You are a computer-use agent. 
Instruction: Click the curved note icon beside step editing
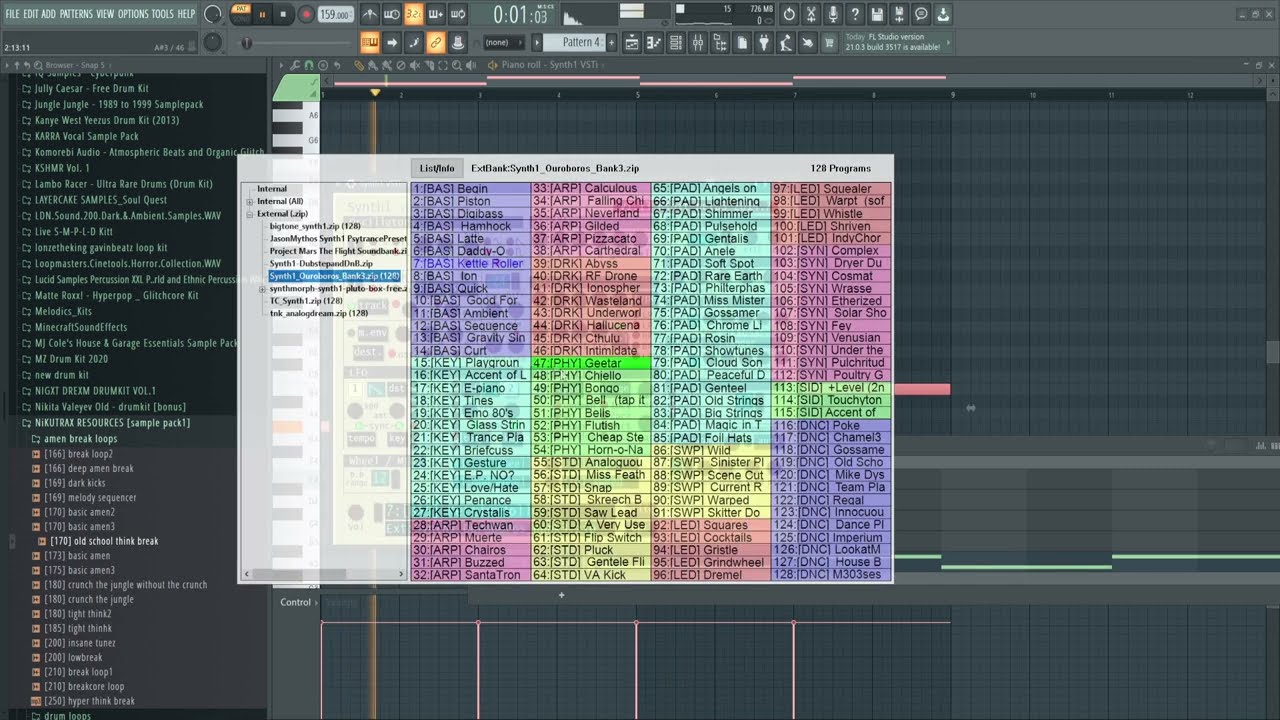[414, 42]
